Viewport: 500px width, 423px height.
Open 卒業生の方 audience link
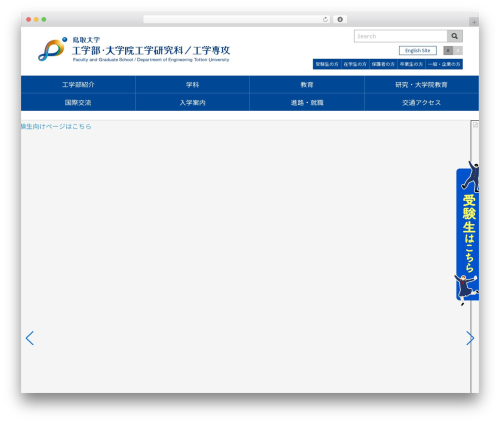coord(411,64)
